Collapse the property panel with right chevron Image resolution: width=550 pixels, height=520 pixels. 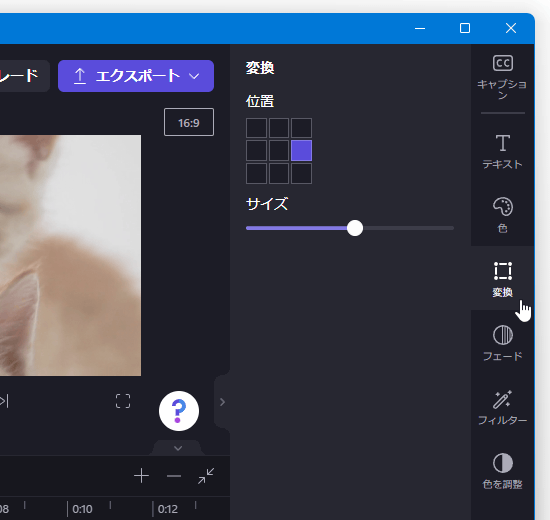222,402
